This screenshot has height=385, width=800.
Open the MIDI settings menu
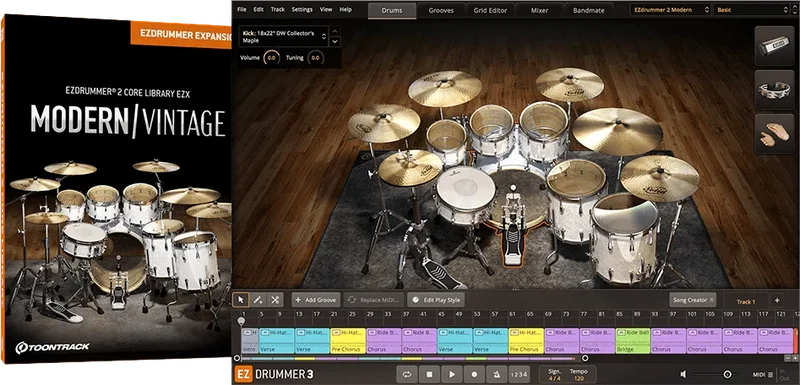763,375
